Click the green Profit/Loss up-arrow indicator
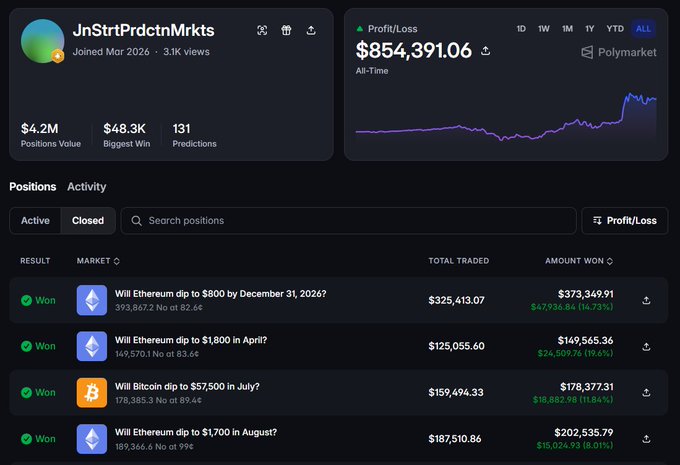This screenshot has height=465, width=680. [x=360, y=29]
